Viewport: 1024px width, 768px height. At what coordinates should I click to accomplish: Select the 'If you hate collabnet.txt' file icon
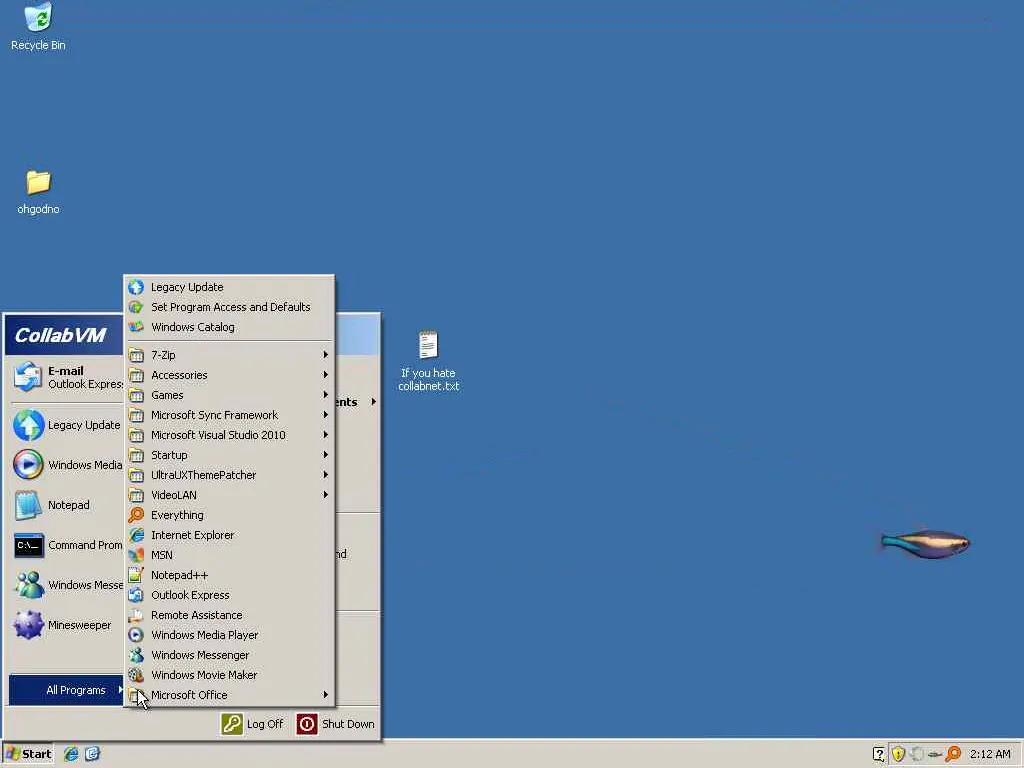(428, 345)
